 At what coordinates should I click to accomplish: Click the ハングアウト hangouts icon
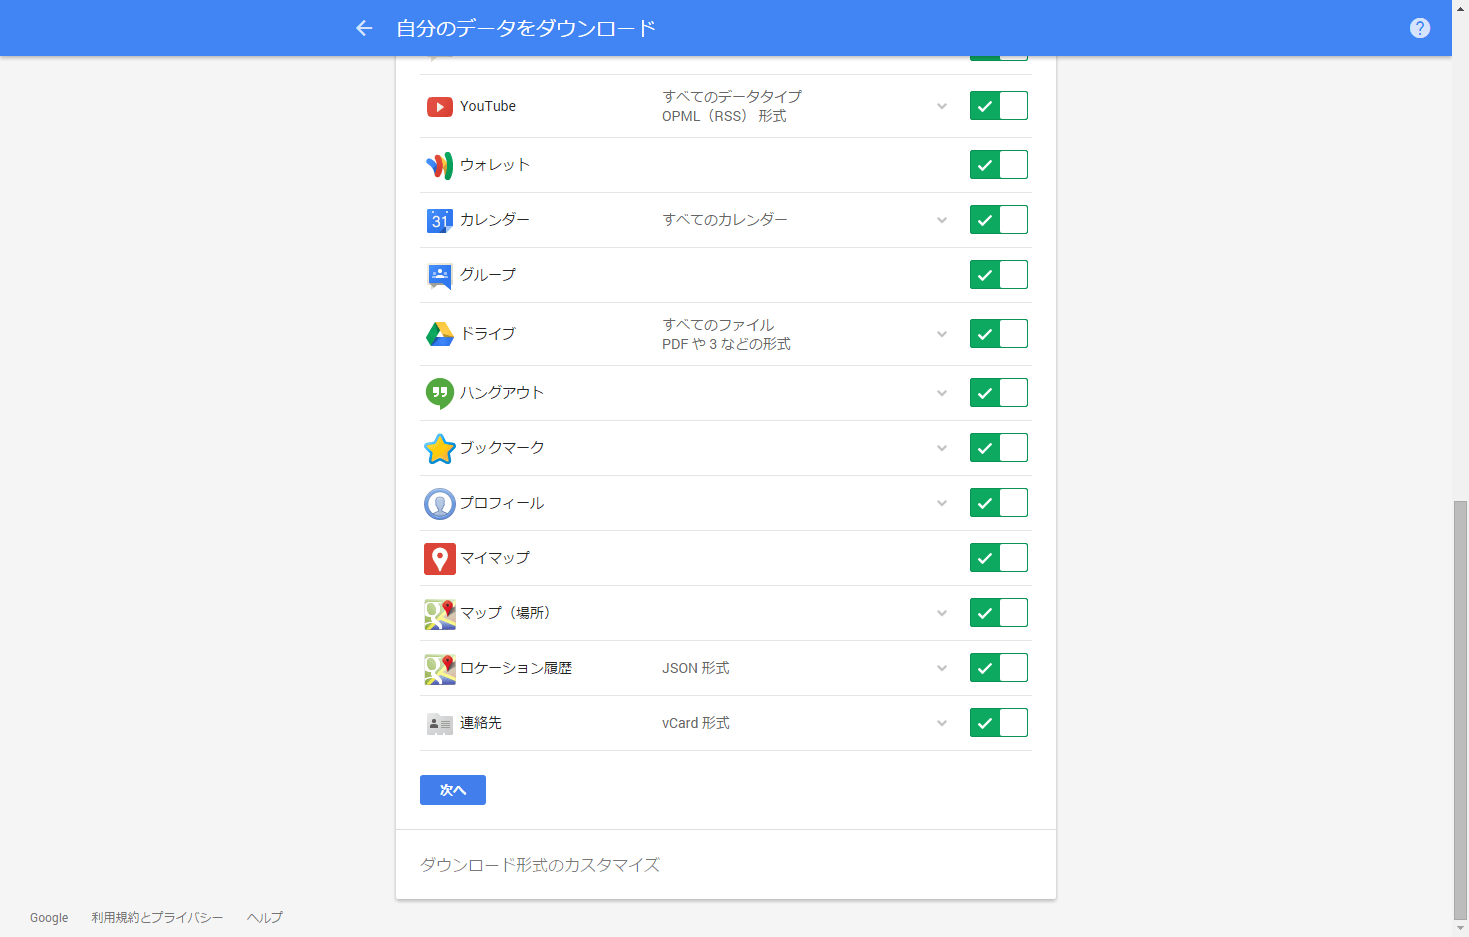coord(440,393)
